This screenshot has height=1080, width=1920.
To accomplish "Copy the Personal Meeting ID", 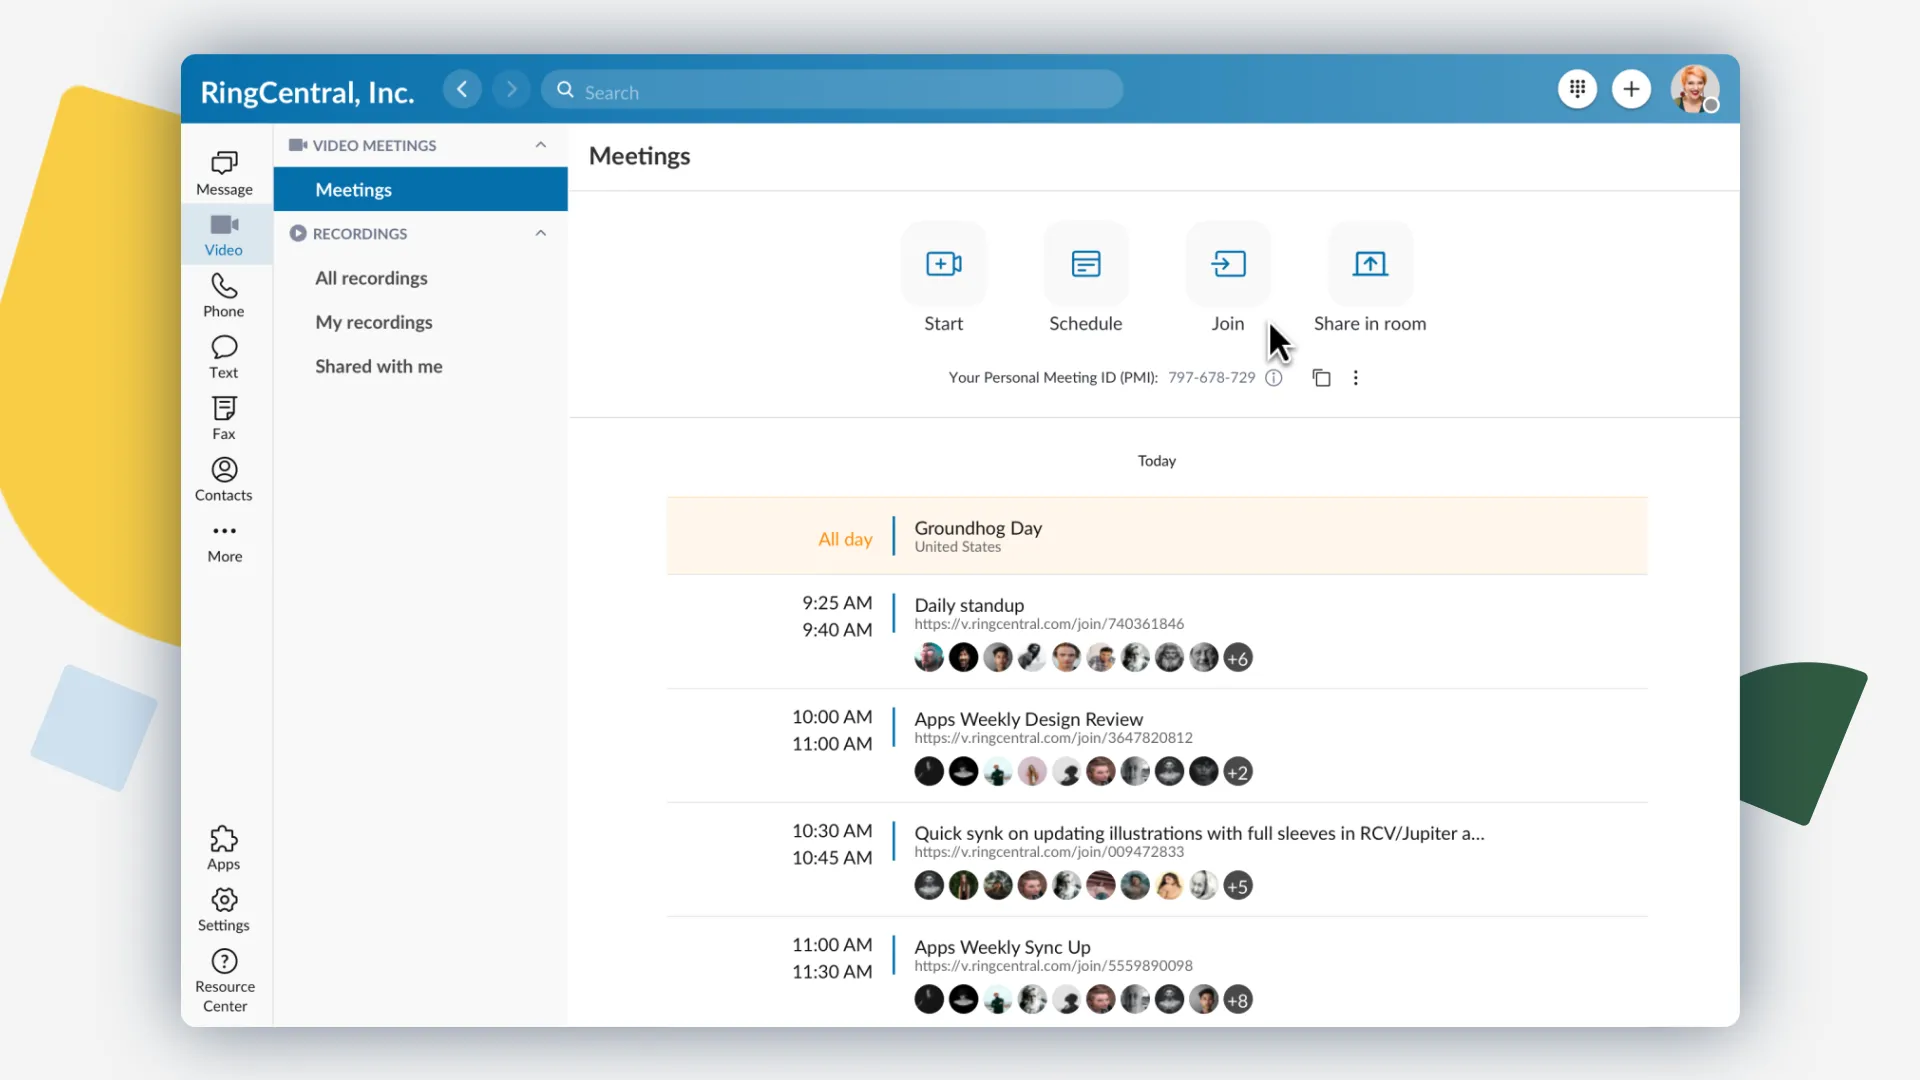I will click(x=1321, y=378).
